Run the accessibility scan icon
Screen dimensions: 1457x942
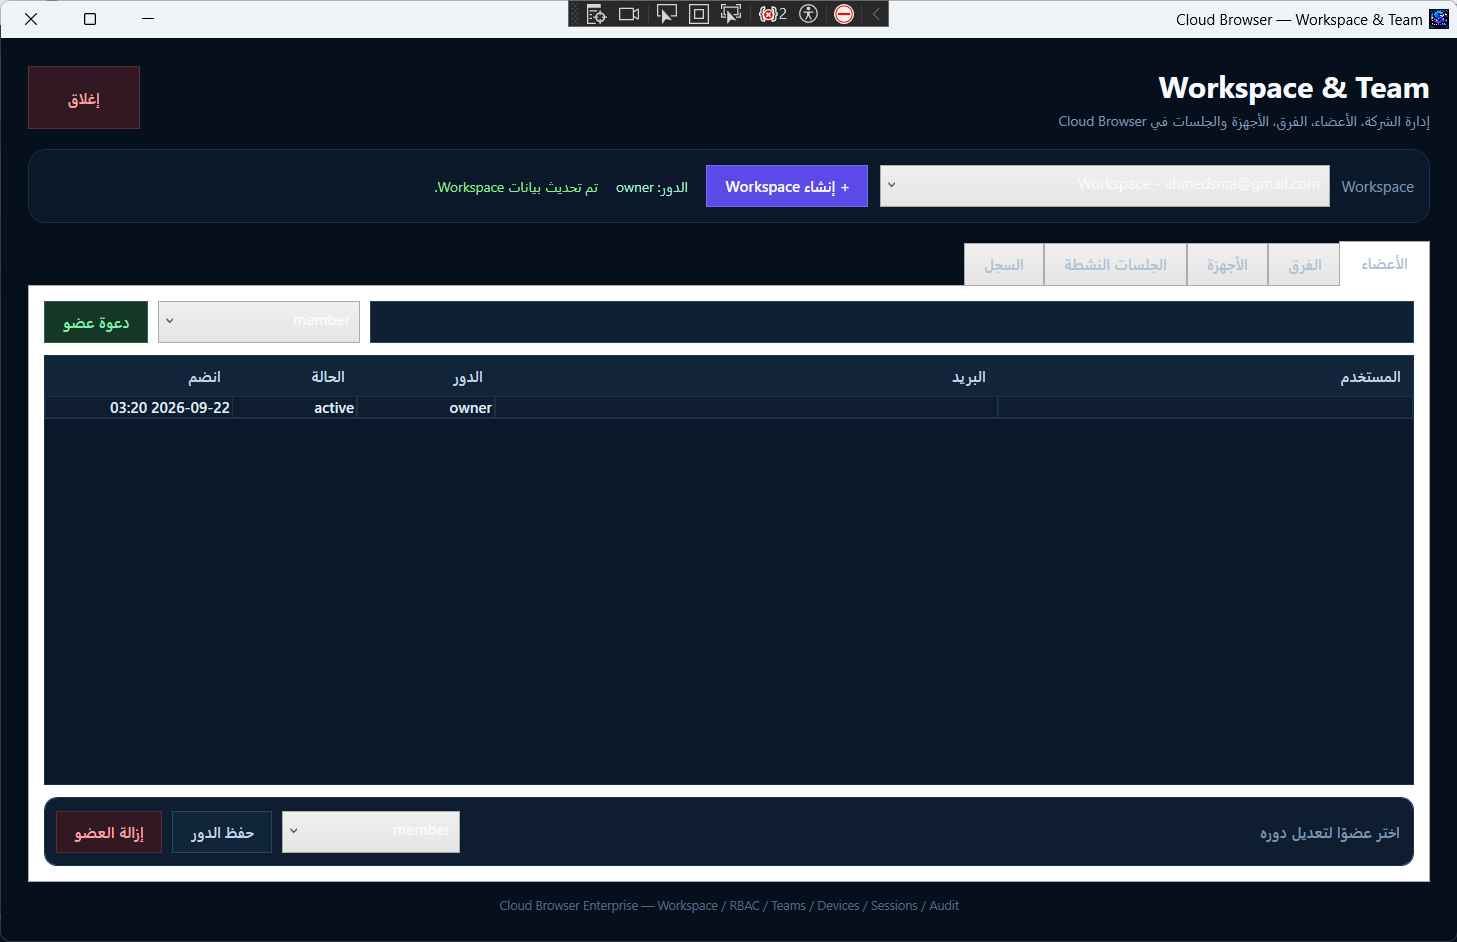tap(809, 14)
